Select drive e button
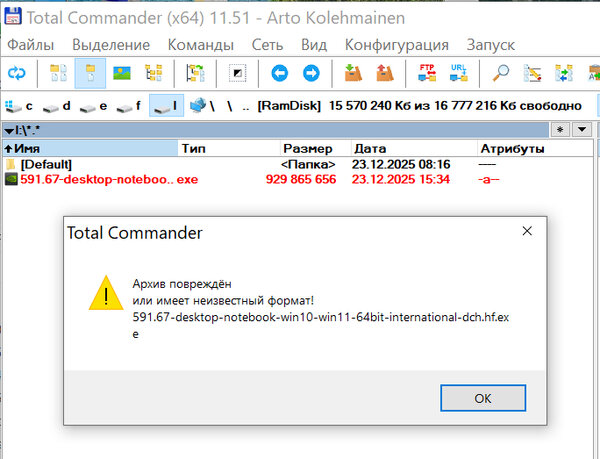The image size is (600, 459). [x=94, y=106]
